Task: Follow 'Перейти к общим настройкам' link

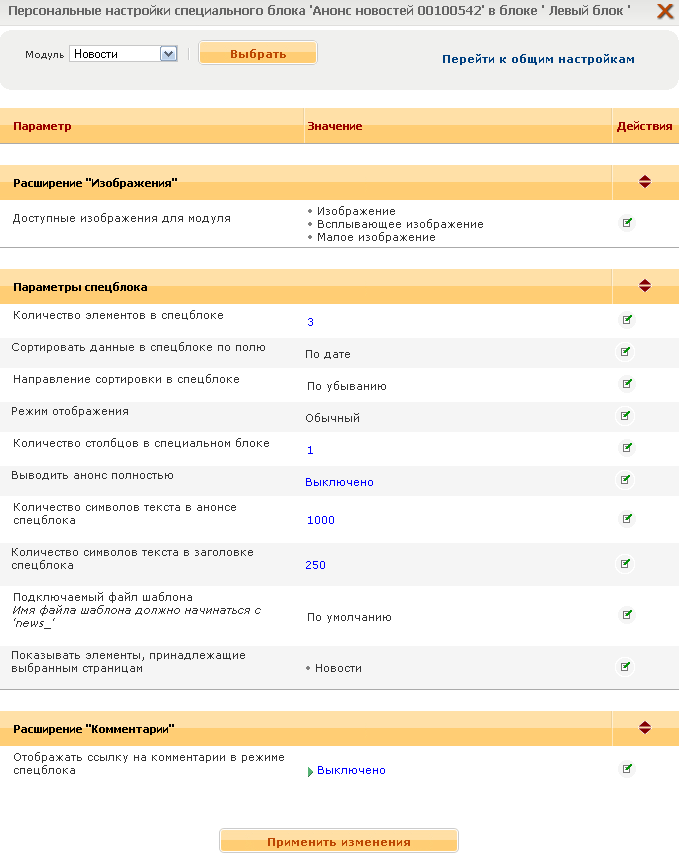Action: pos(538,59)
